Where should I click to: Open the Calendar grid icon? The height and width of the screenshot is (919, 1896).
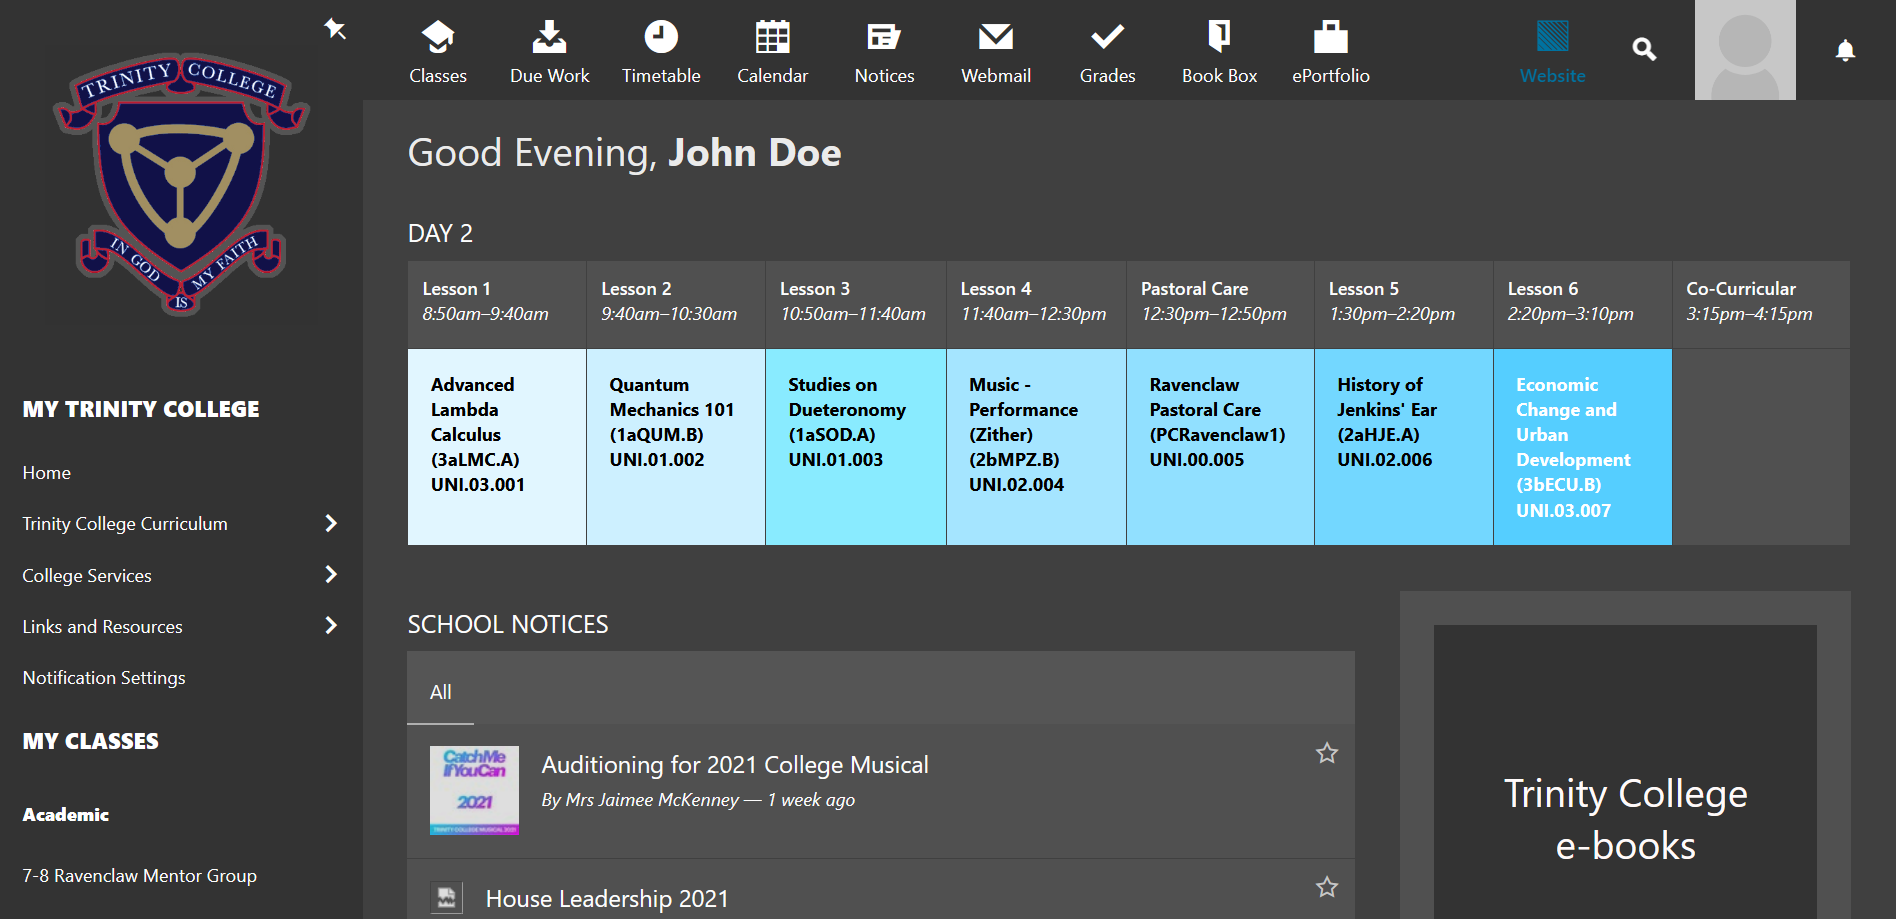(772, 39)
